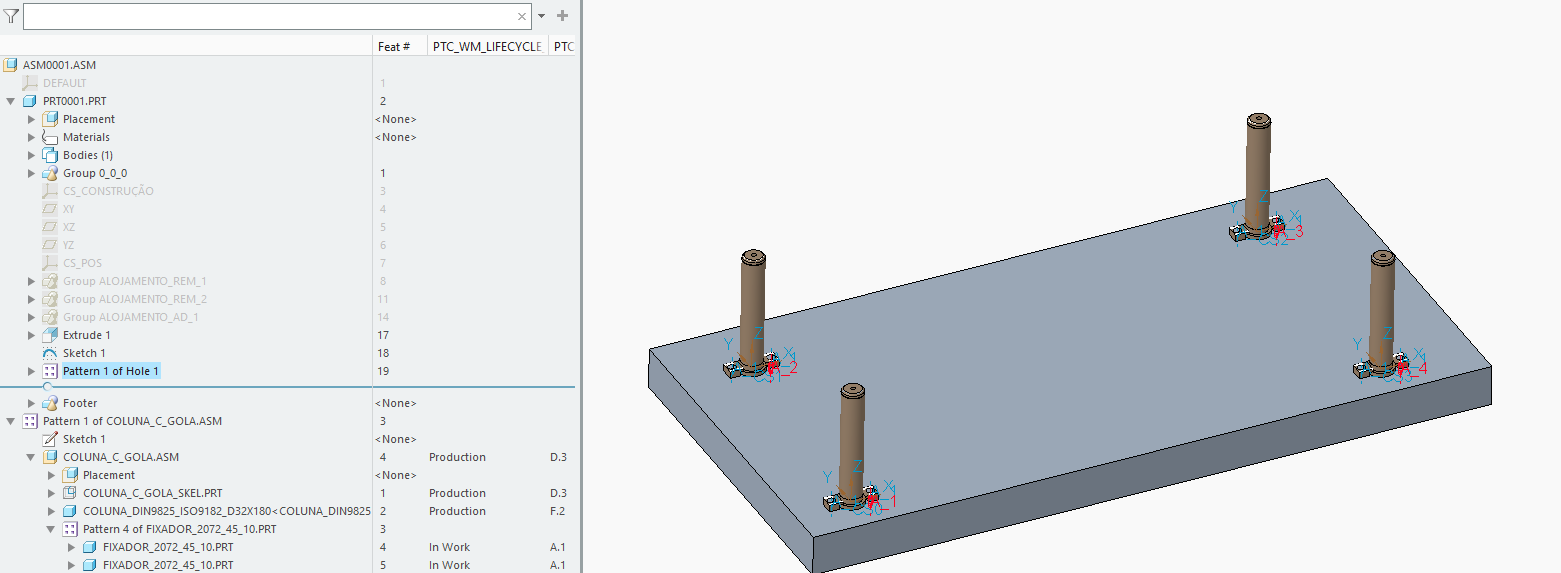This screenshot has height=573, width=1561.
Task: Click the COLUNA_C_GOLA_SKEL.PRT skeleton icon
Action: click(x=70, y=493)
